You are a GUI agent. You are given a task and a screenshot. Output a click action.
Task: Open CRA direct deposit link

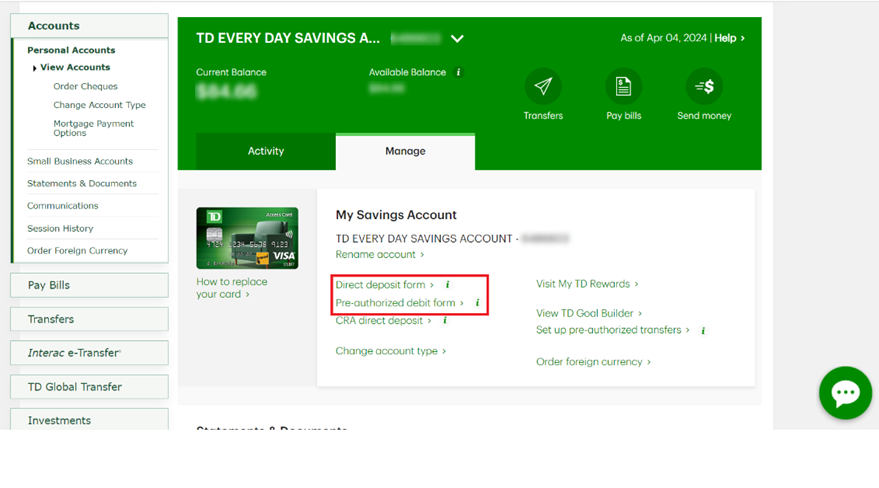[383, 320]
